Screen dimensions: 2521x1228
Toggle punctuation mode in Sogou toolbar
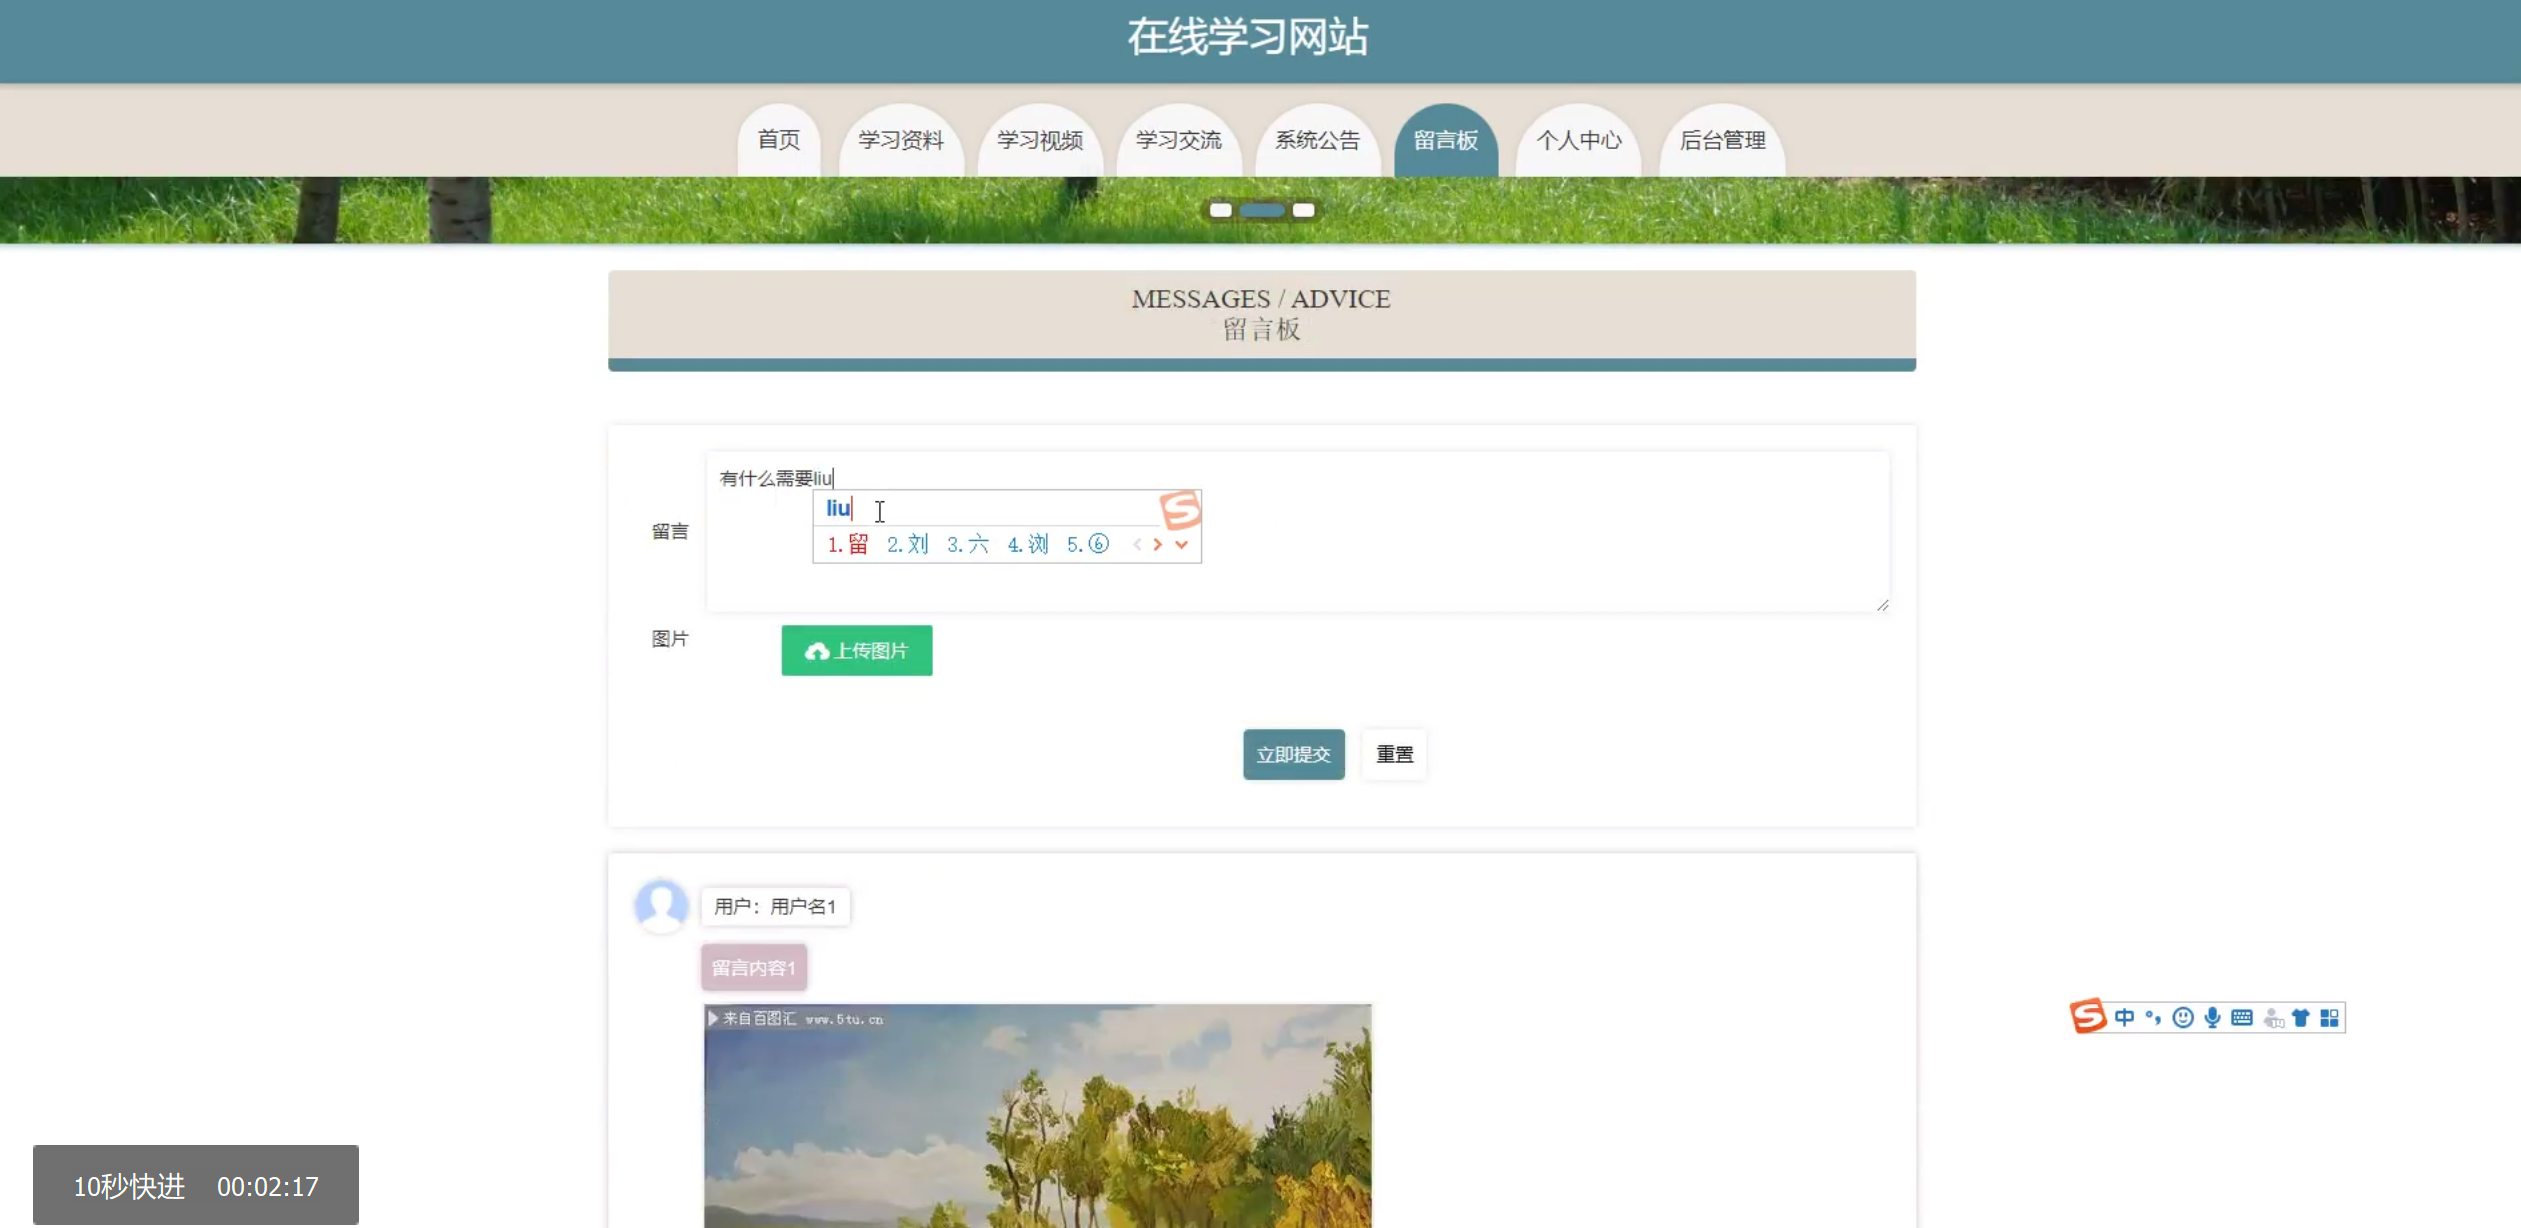pos(2153,1017)
